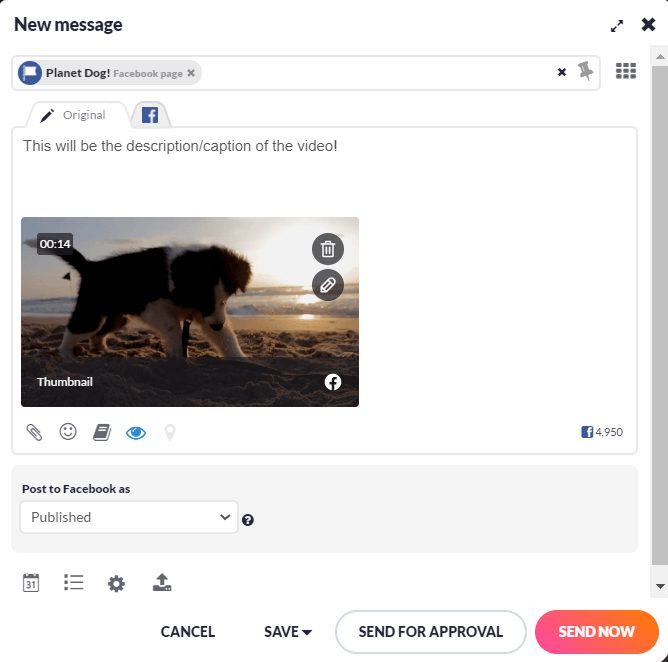The image size is (668, 662).
Task: Remove the Planet Dog! Facebook page chip
Action: 191,73
